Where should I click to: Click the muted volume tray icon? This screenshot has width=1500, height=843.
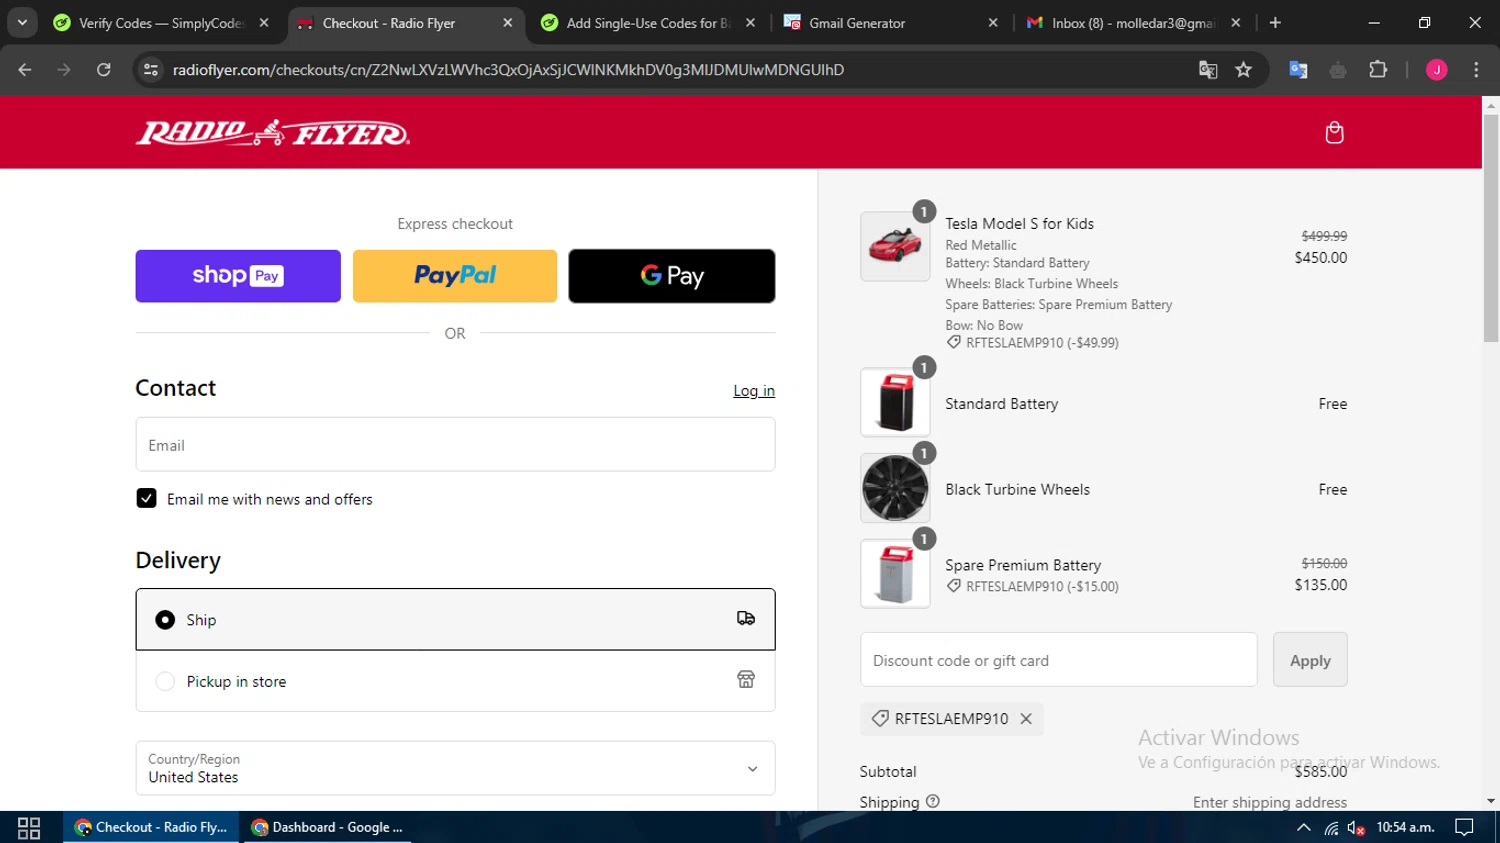click(x=1356, y=827)
